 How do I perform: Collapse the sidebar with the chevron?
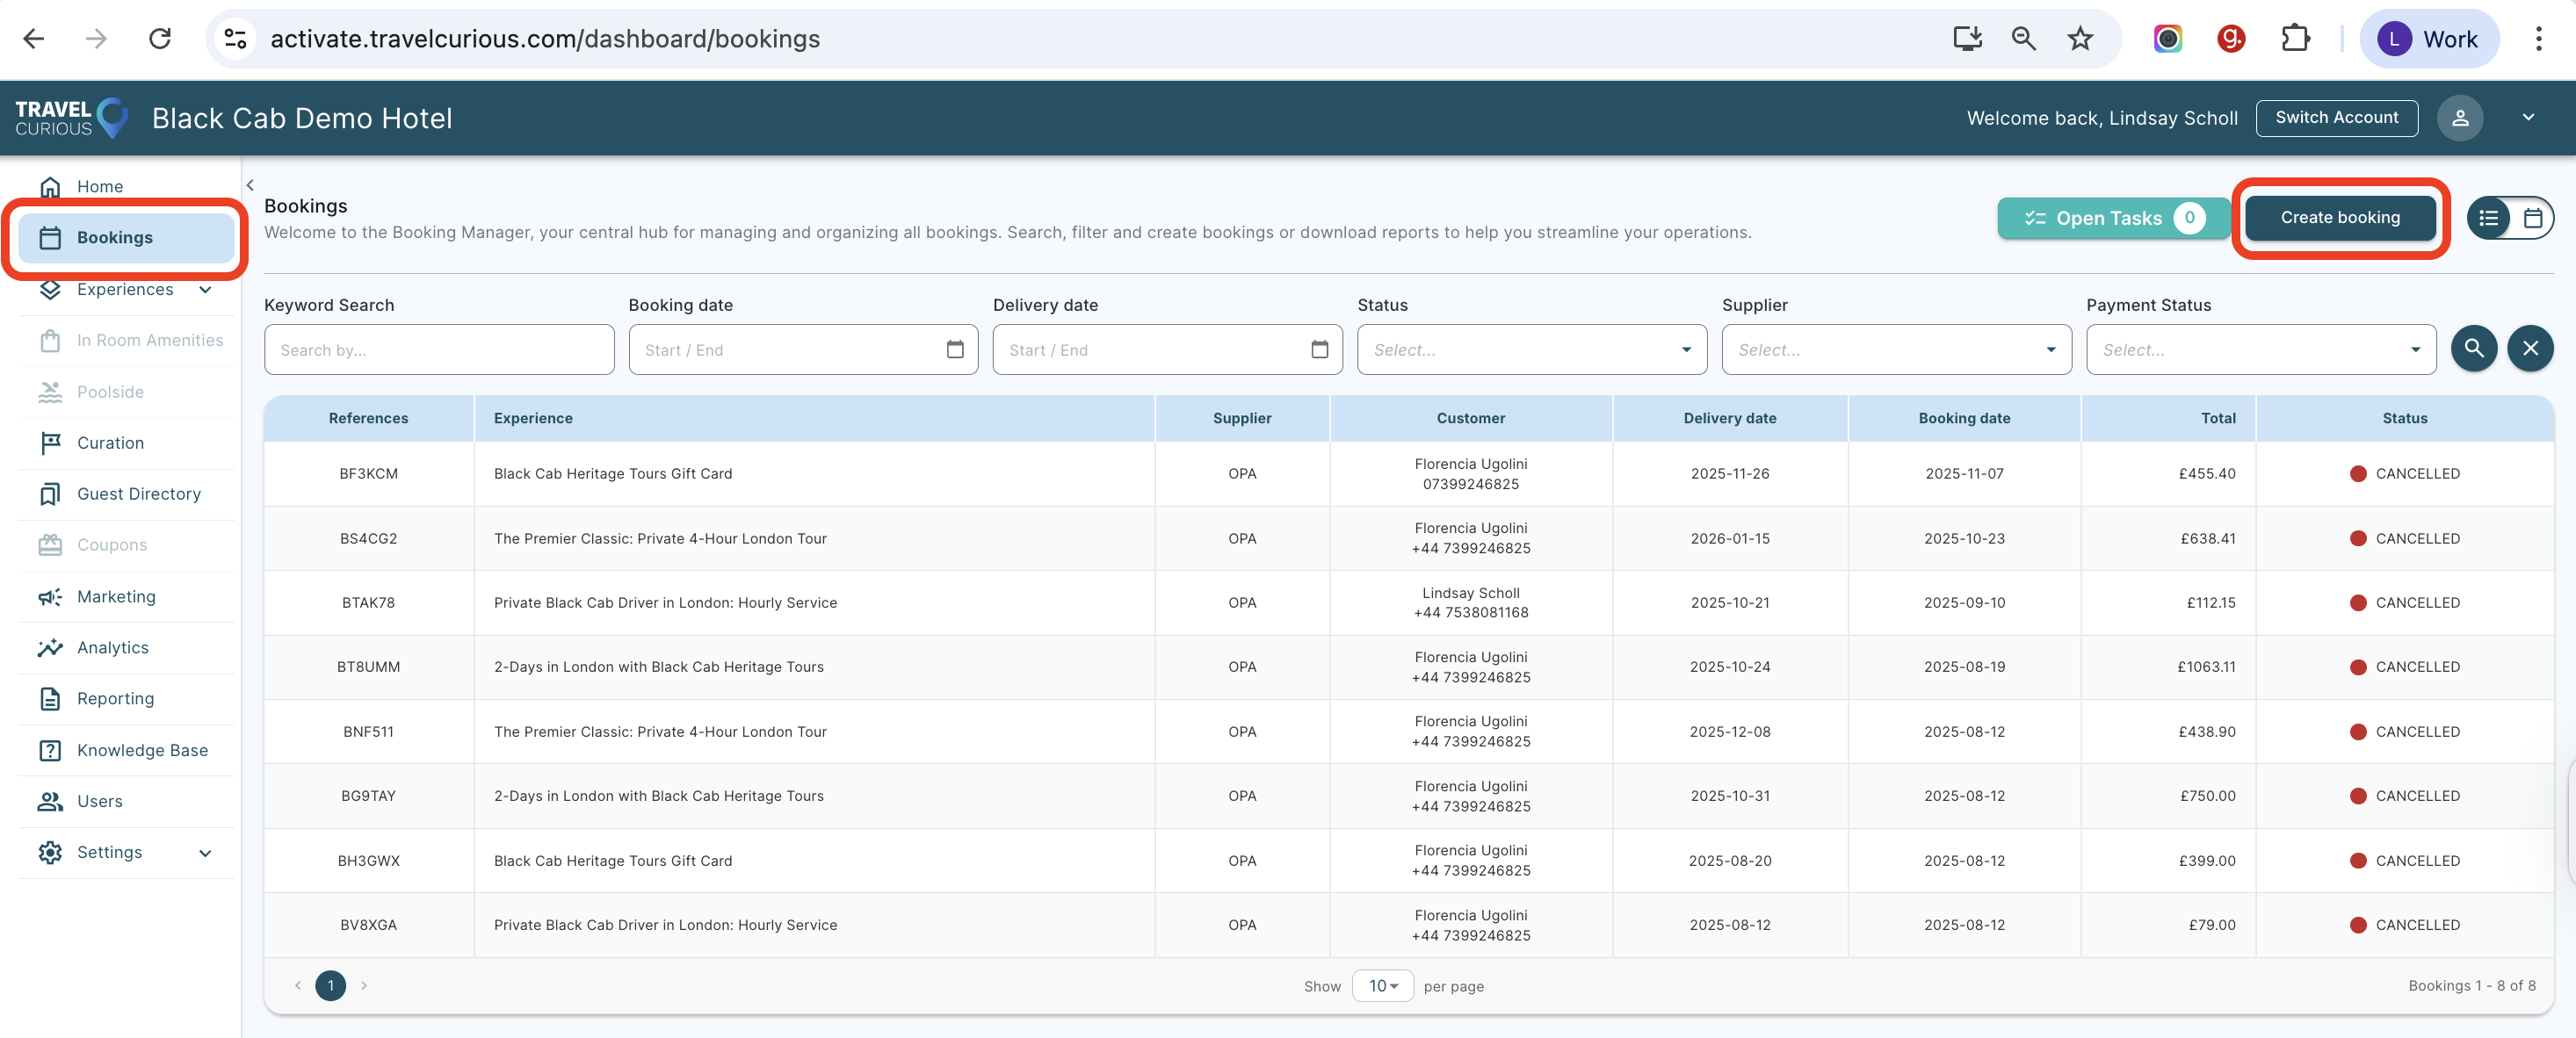250,185
